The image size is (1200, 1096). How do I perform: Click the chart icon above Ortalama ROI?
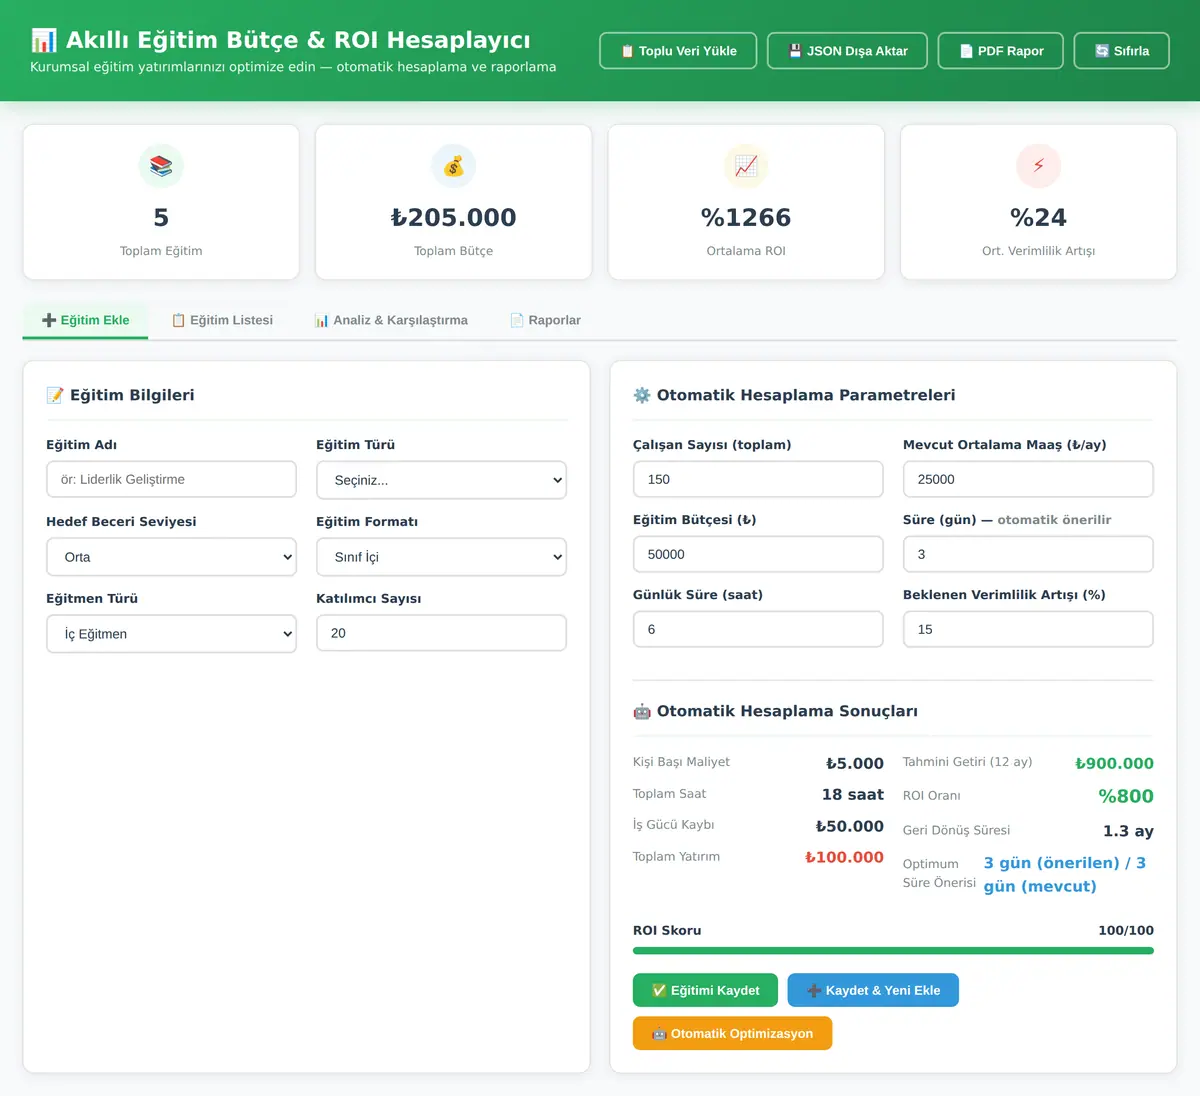pyautogui.click(x=746, y=166)
